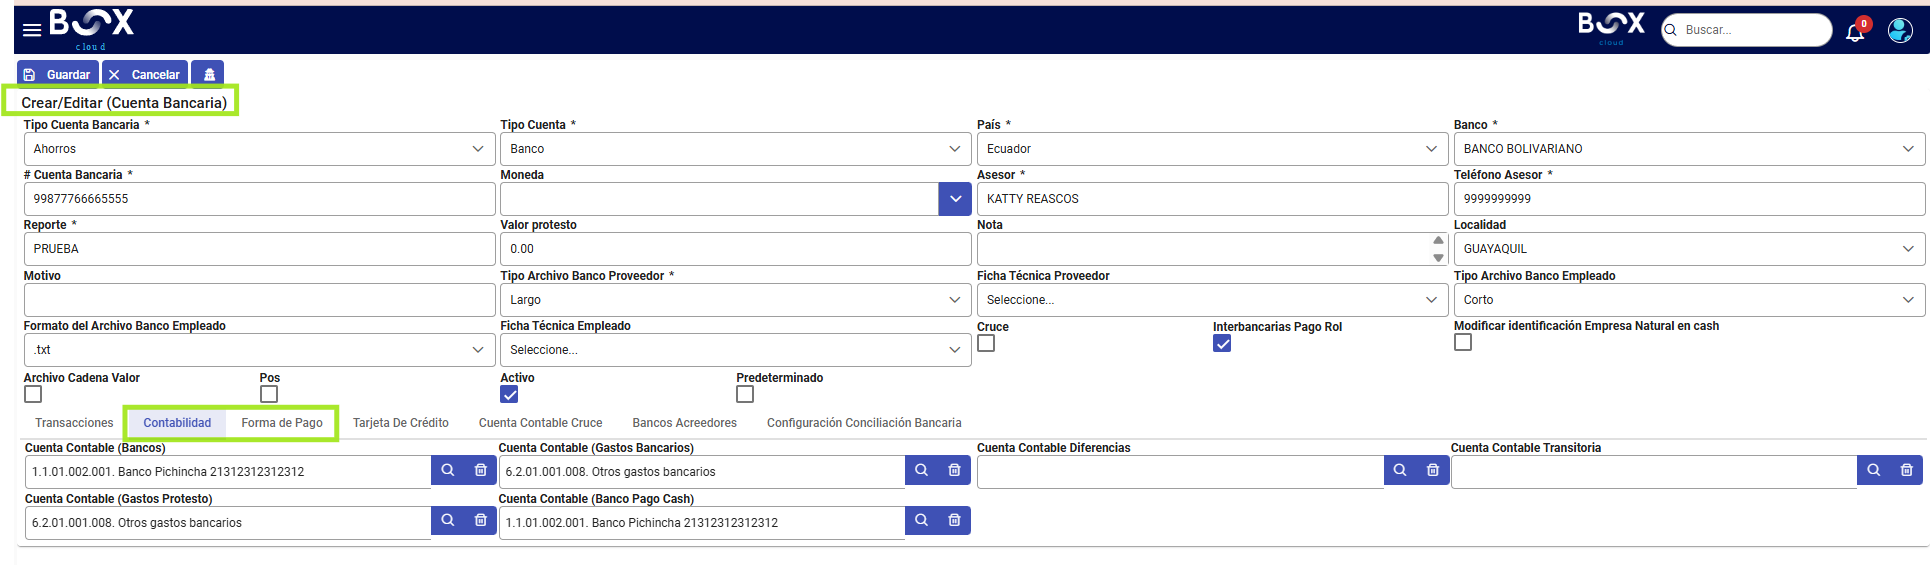Image resolution: width=1930 pixels, height=565 pixels.
Task: Expand Ficha Técnica Proveedor dropdown
Action: click(x=1212, y=300)
